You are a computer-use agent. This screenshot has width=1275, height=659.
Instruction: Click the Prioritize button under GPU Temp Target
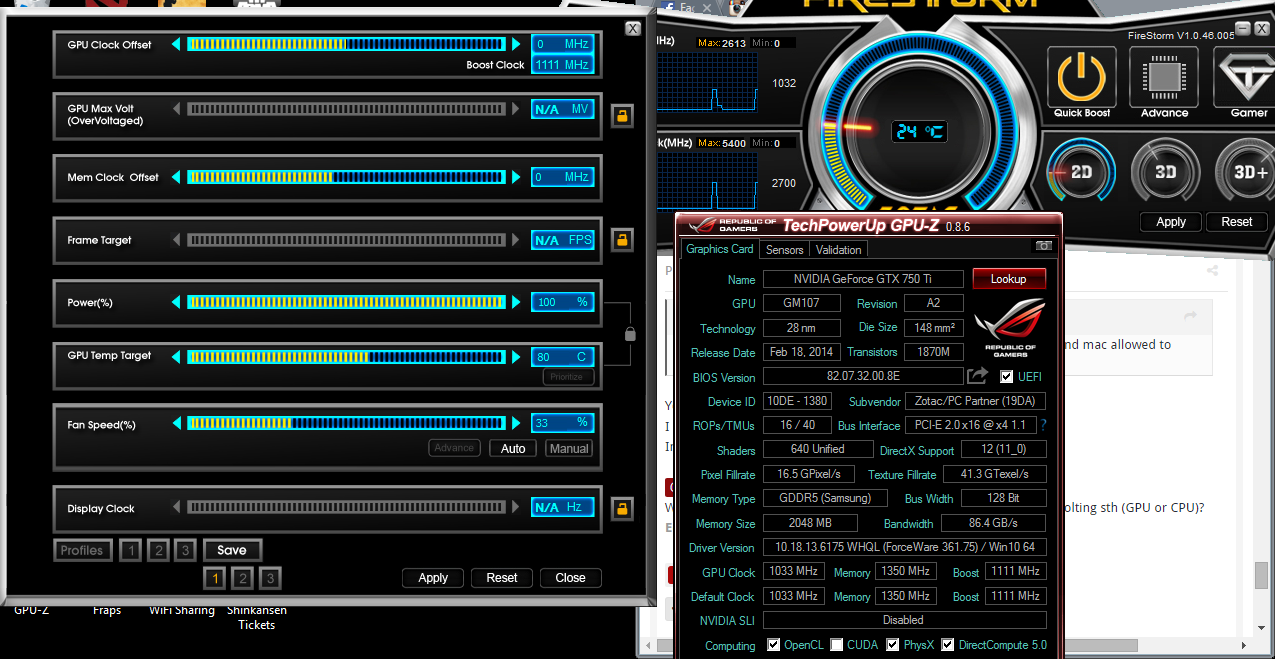568,377
